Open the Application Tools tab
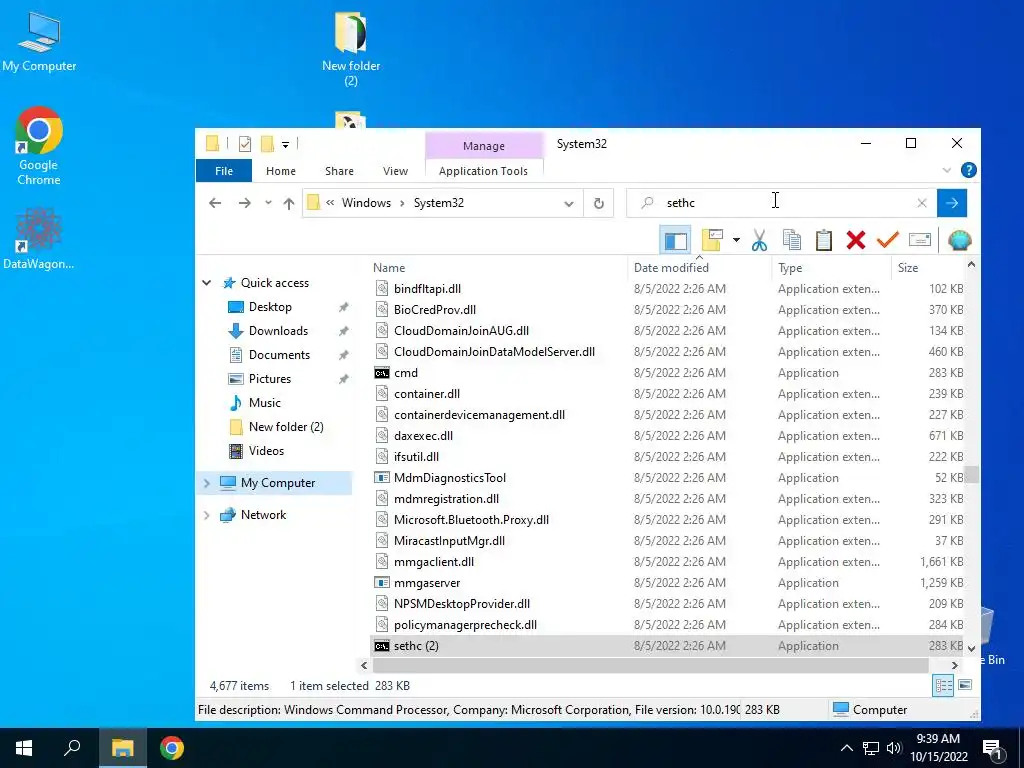Image resolution: width=1024 pixels, height=768 pixels. click(x=483, y=171)
